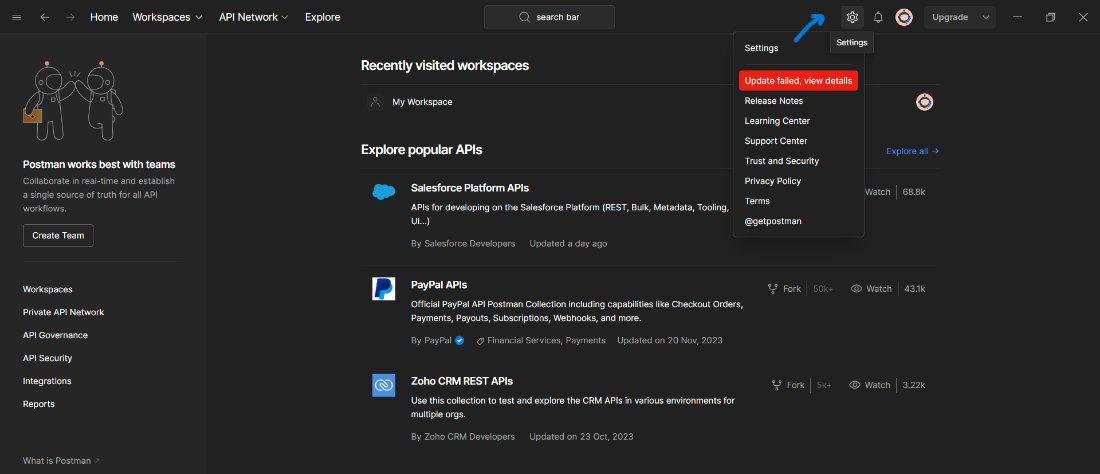Click the PayPal verified badge
The image size is (1100, 474).
460,340
